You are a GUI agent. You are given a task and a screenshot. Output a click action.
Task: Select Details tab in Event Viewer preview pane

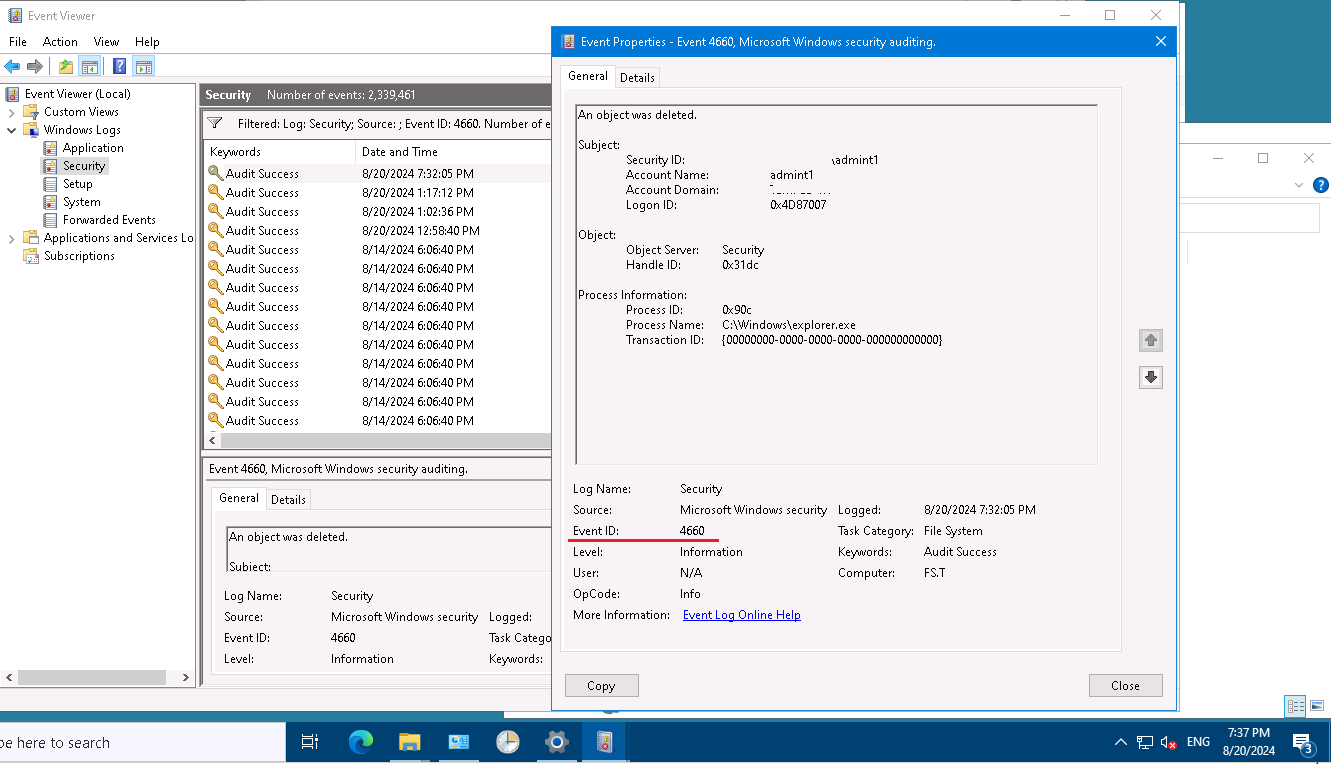[288, 499]
